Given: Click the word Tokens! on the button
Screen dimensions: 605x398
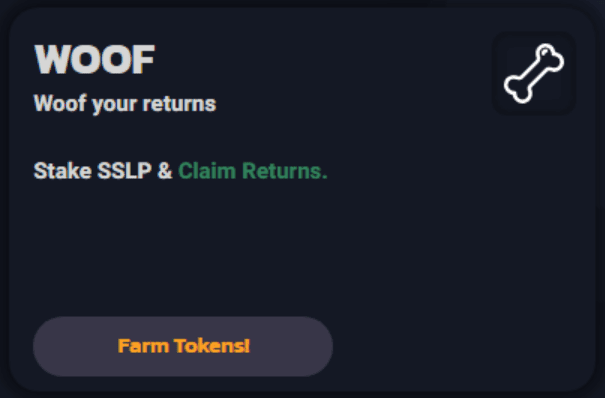Looking at the screenshot, I should pyautogui.click(x=212, y=346).
